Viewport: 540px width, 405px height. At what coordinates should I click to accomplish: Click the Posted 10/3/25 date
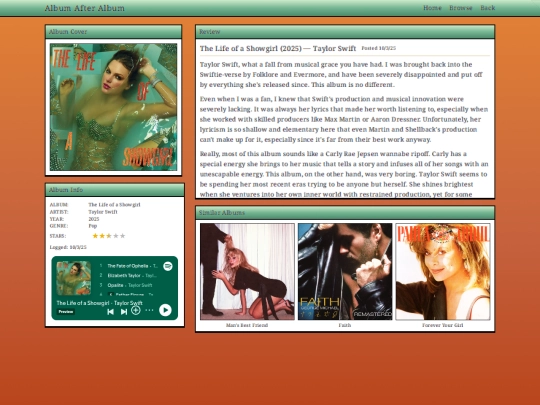coord(378,48)
